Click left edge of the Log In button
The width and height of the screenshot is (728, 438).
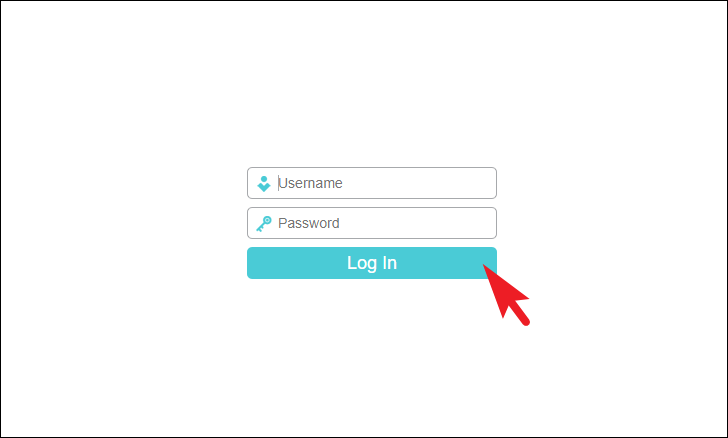click(x=253, y=263)
